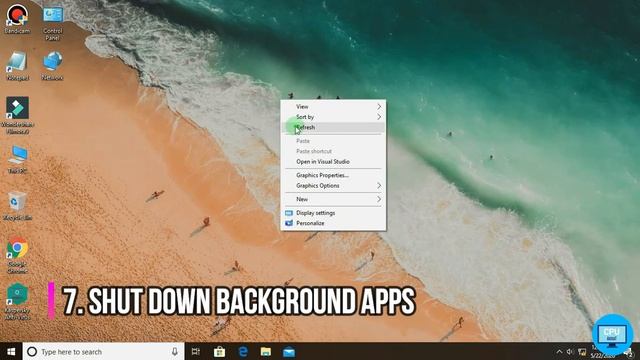Launch Microsoft Edge from the taskbar
Screen dimensions: 640x360
(x=243, y=351)
